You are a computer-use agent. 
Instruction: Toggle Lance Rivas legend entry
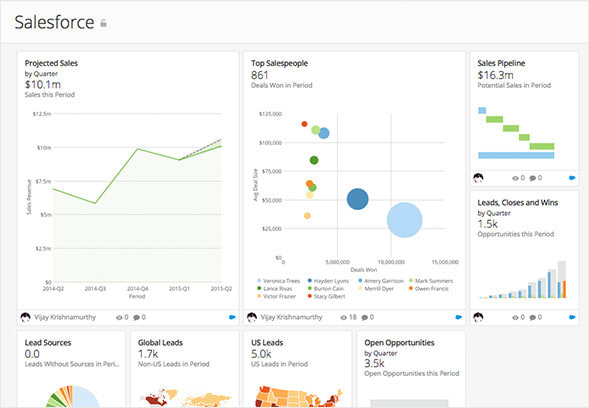pos(274,289)
